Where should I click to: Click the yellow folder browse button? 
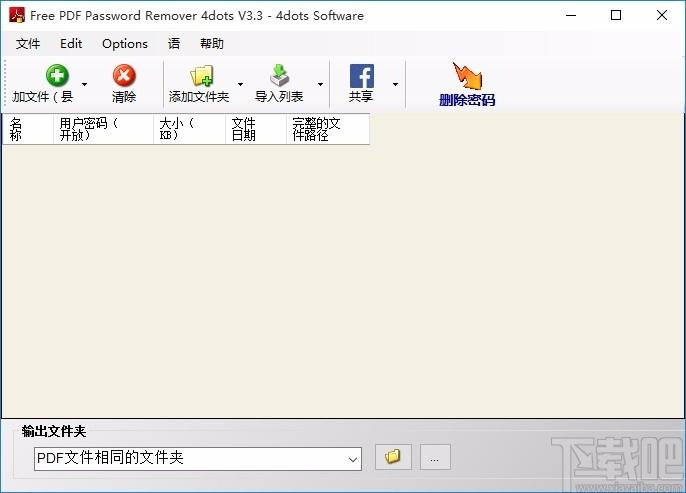coord(393,457)
